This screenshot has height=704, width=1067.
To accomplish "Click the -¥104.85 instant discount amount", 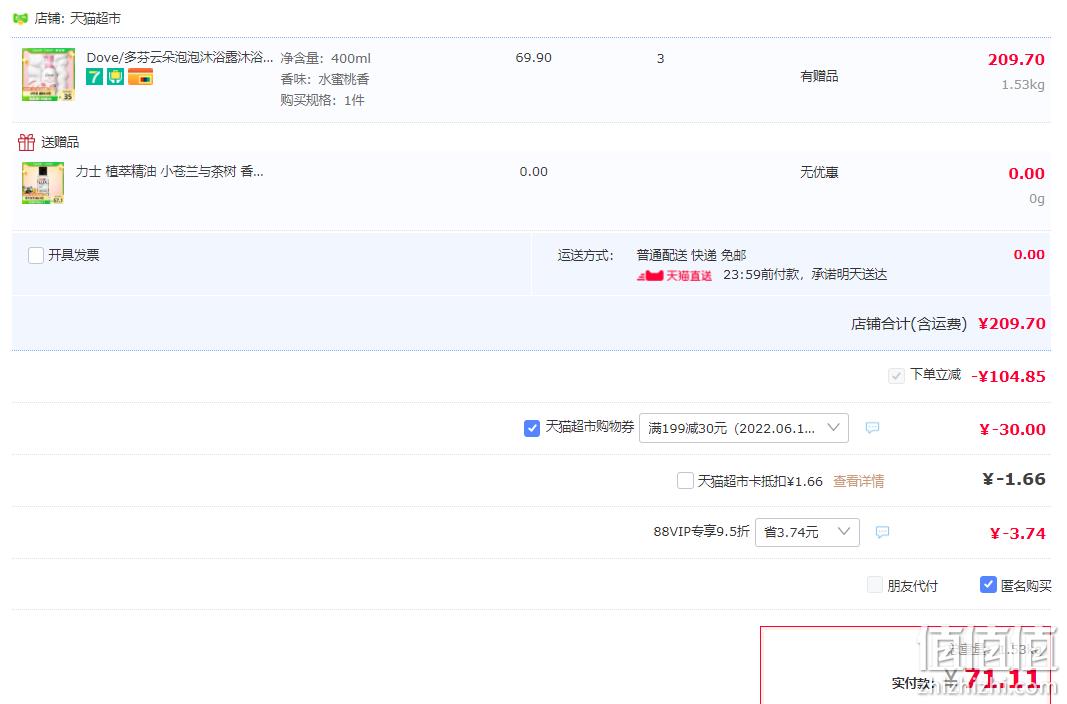I will 1008,377.
